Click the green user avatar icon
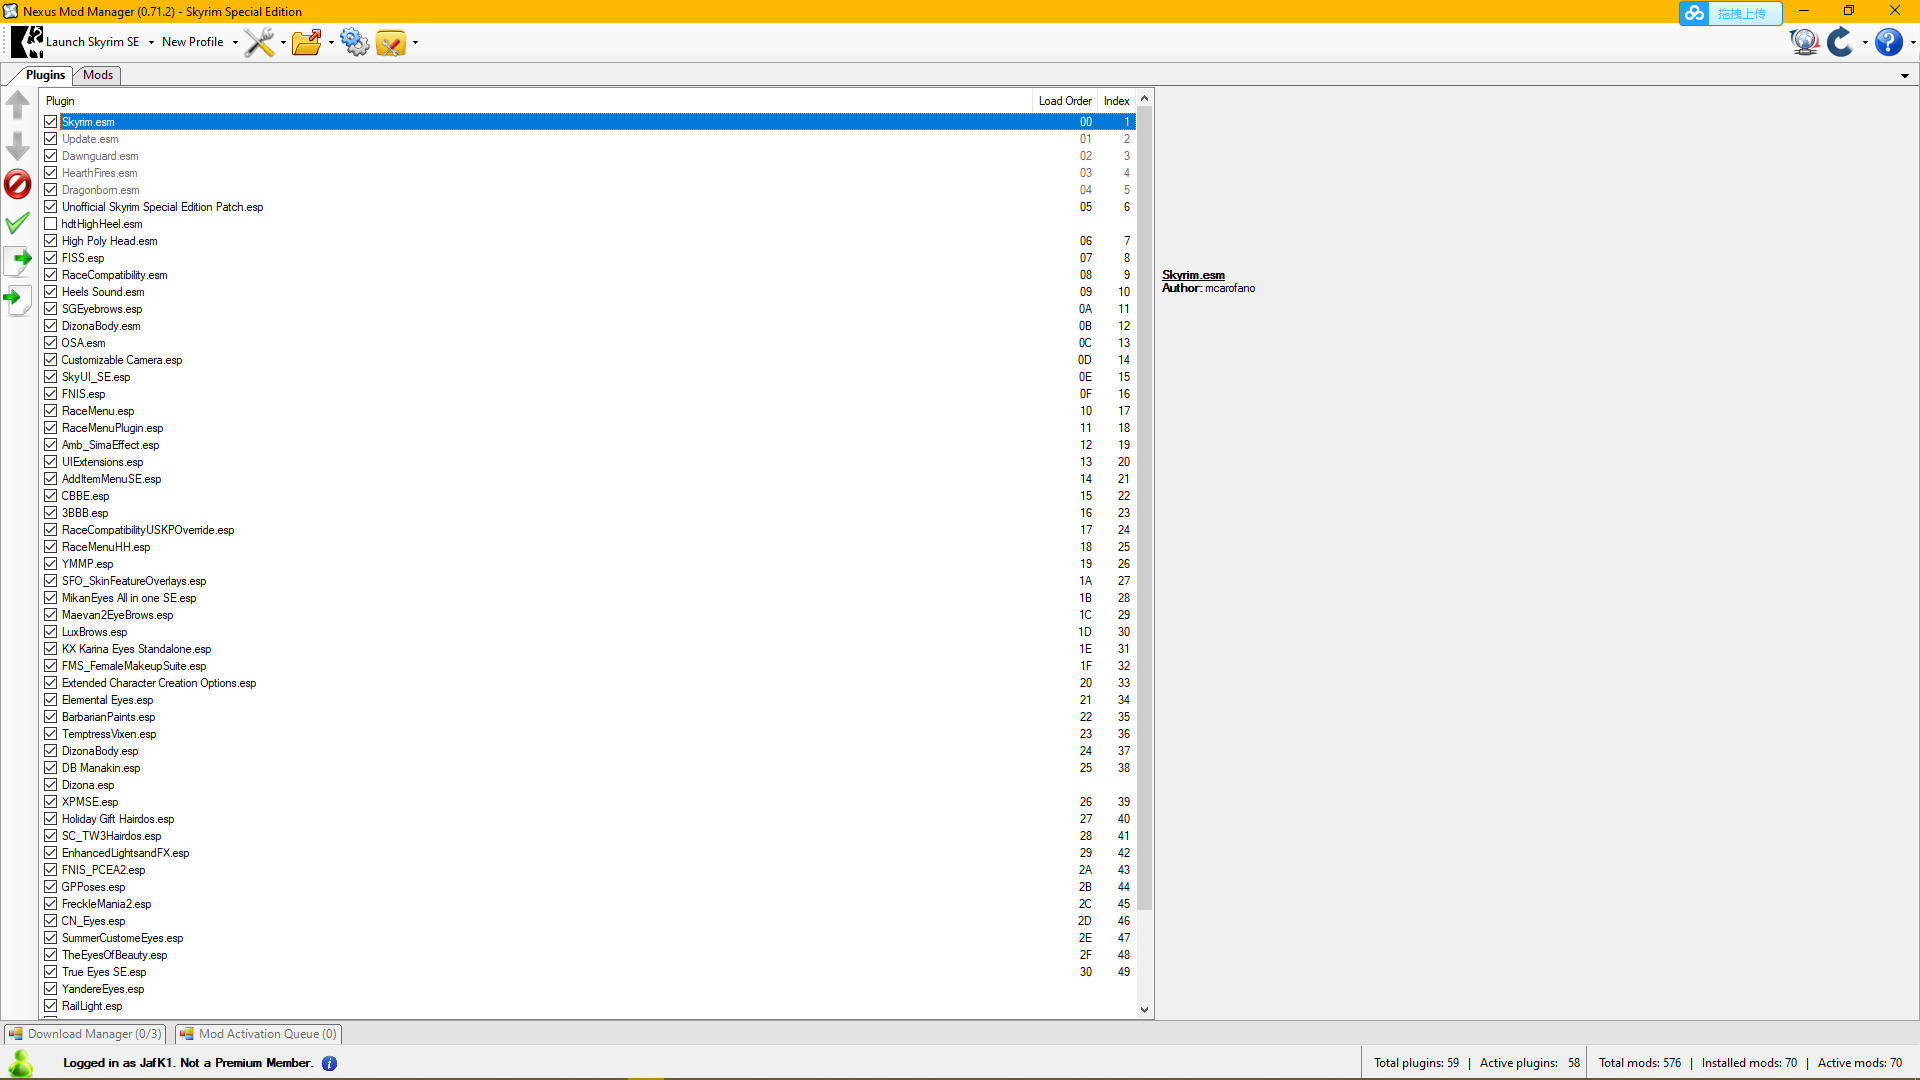This screenshot has width=1920, height=1080. coord(20,1063)
